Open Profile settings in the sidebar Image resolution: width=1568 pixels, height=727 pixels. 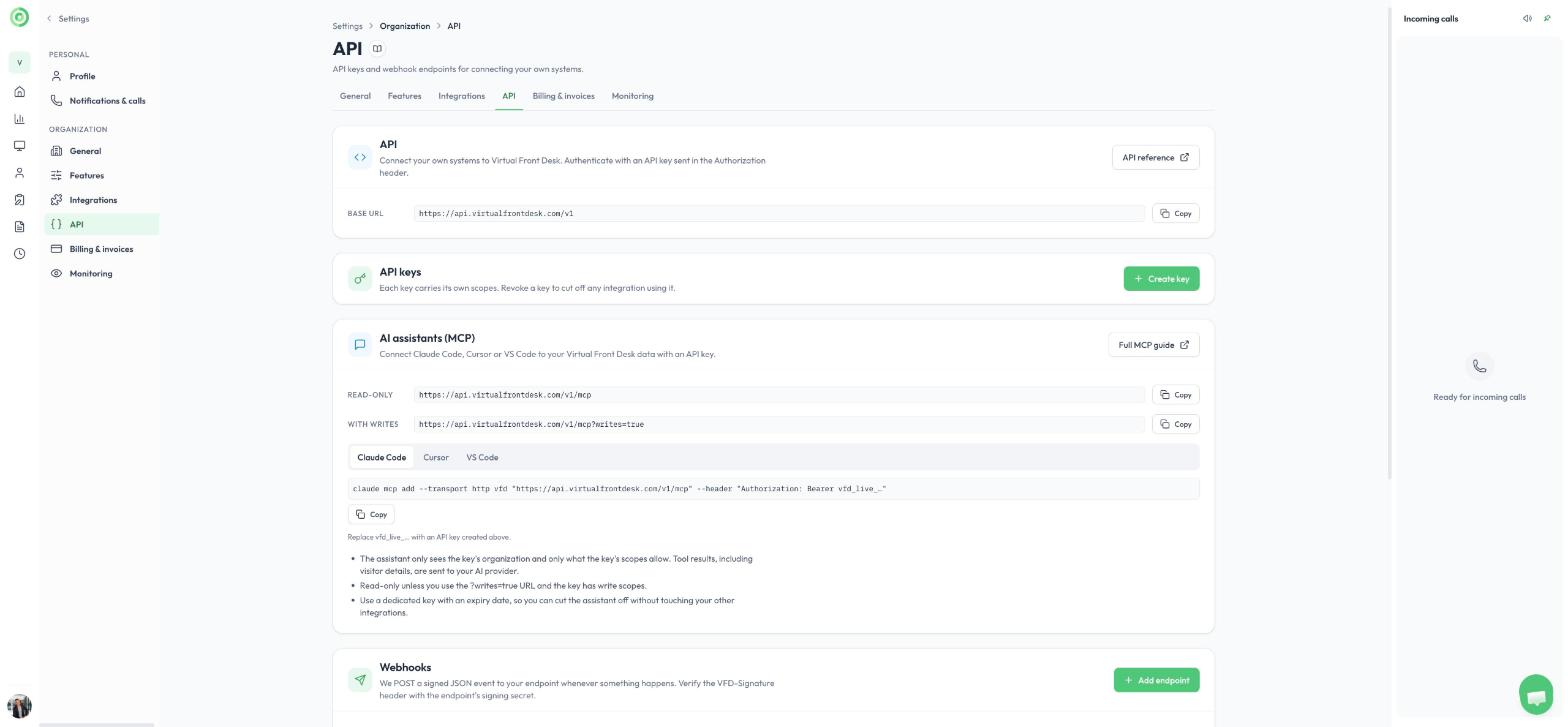(x=101, y=76)
